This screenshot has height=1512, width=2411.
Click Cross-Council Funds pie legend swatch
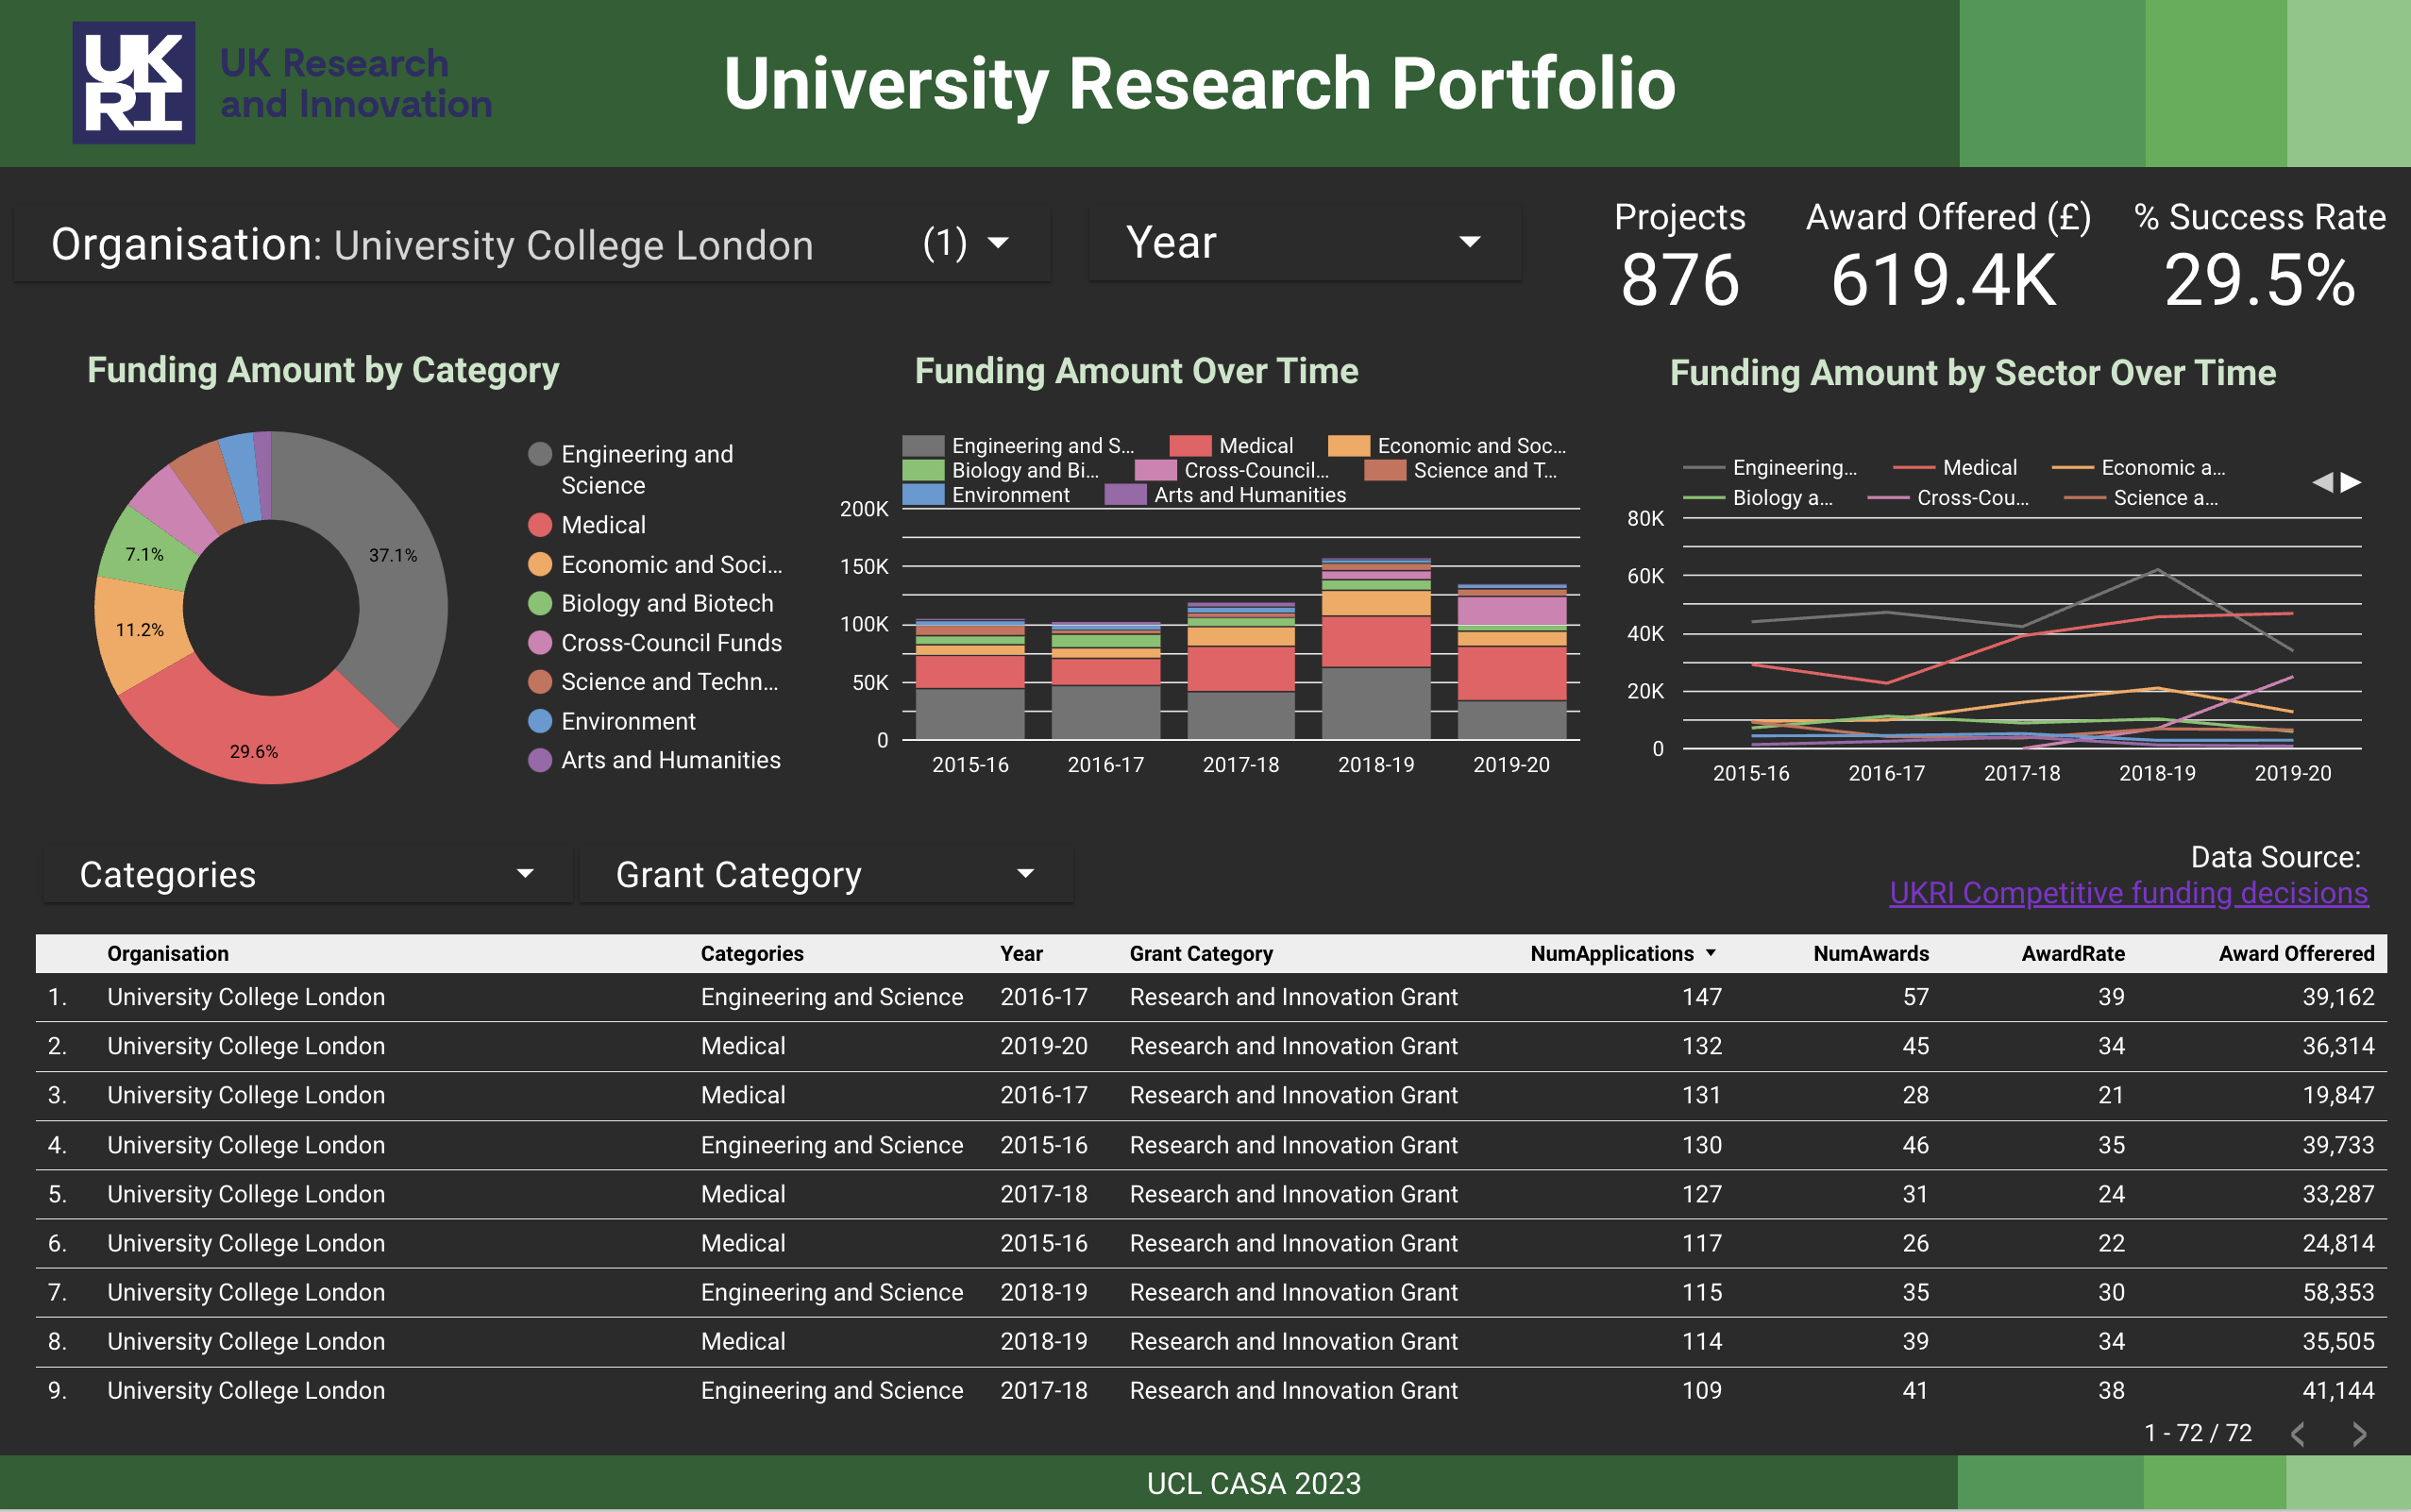point(540,643)
